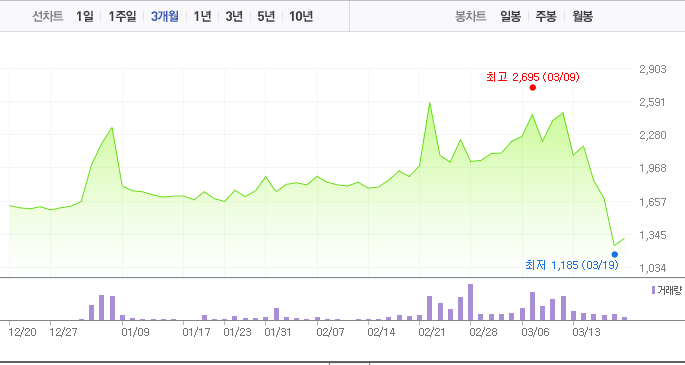Click the 02/07 date label
This screenshot has width=685, height=365.
pos(330,332)
